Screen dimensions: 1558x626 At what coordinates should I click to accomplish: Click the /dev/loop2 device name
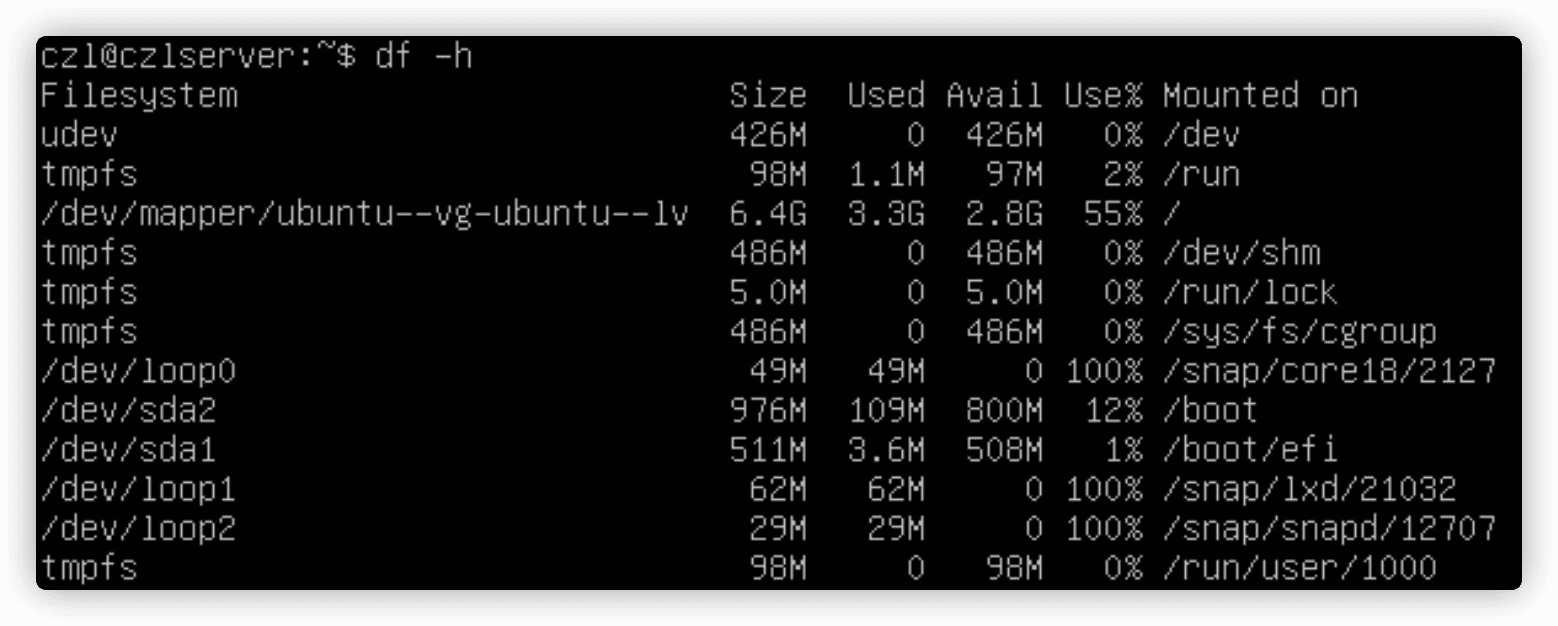point(139,529)
